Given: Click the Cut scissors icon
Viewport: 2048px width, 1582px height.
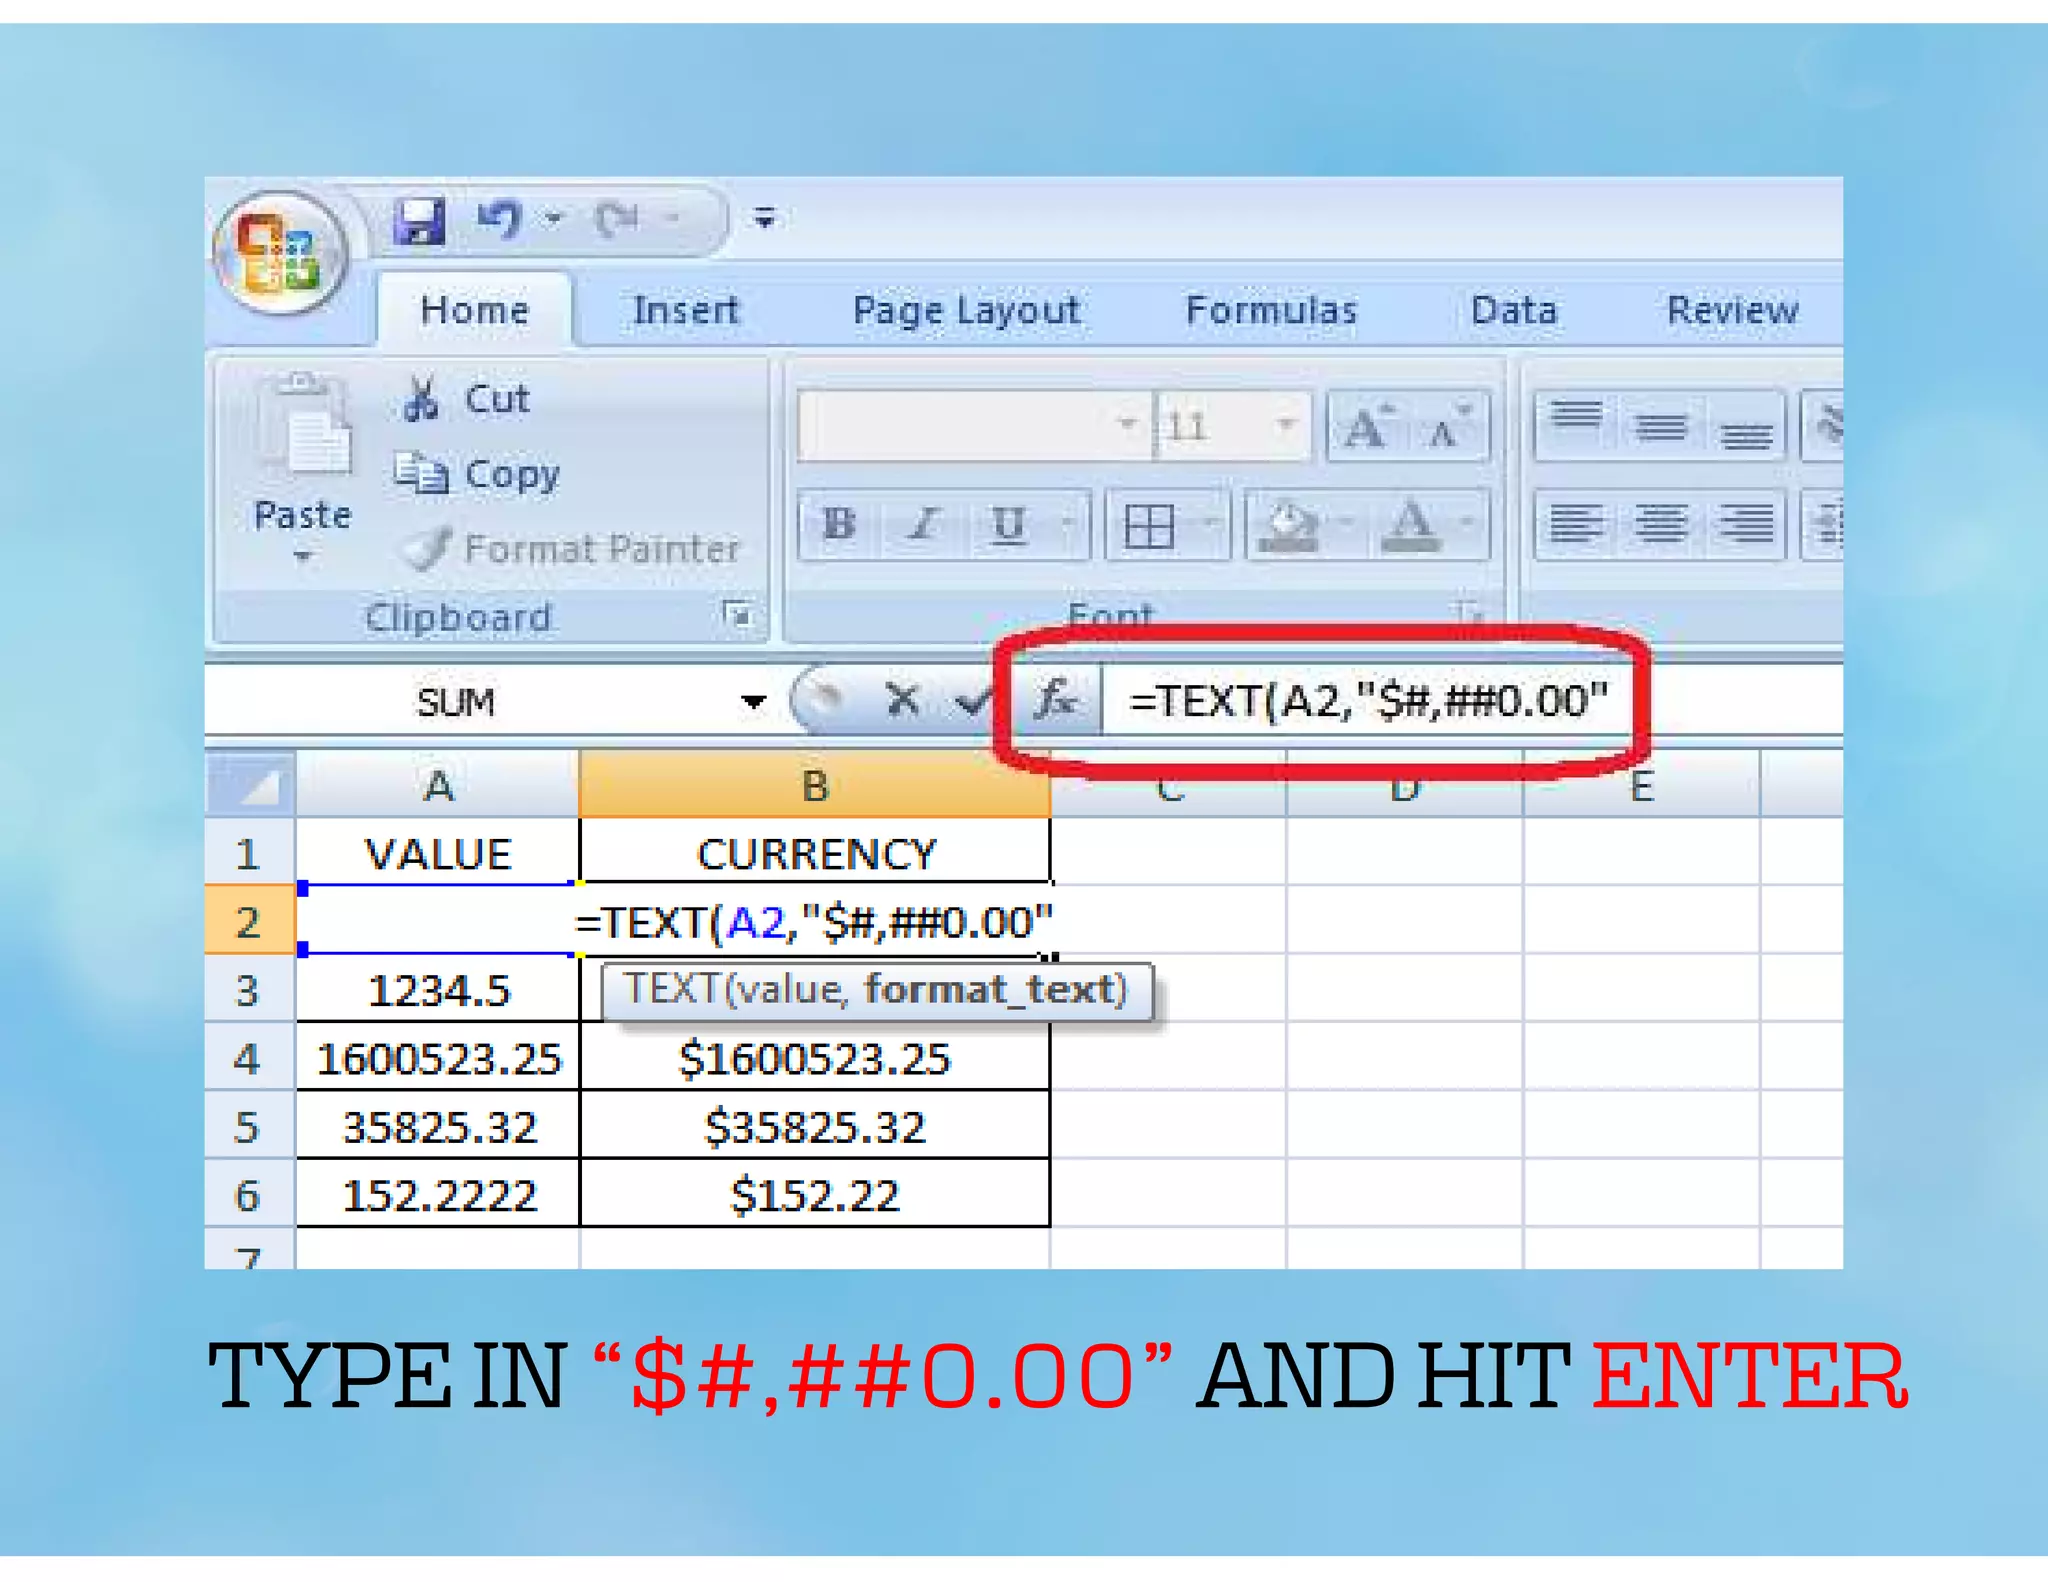Looking at the screenshot, I should click(x=421, y=399).
